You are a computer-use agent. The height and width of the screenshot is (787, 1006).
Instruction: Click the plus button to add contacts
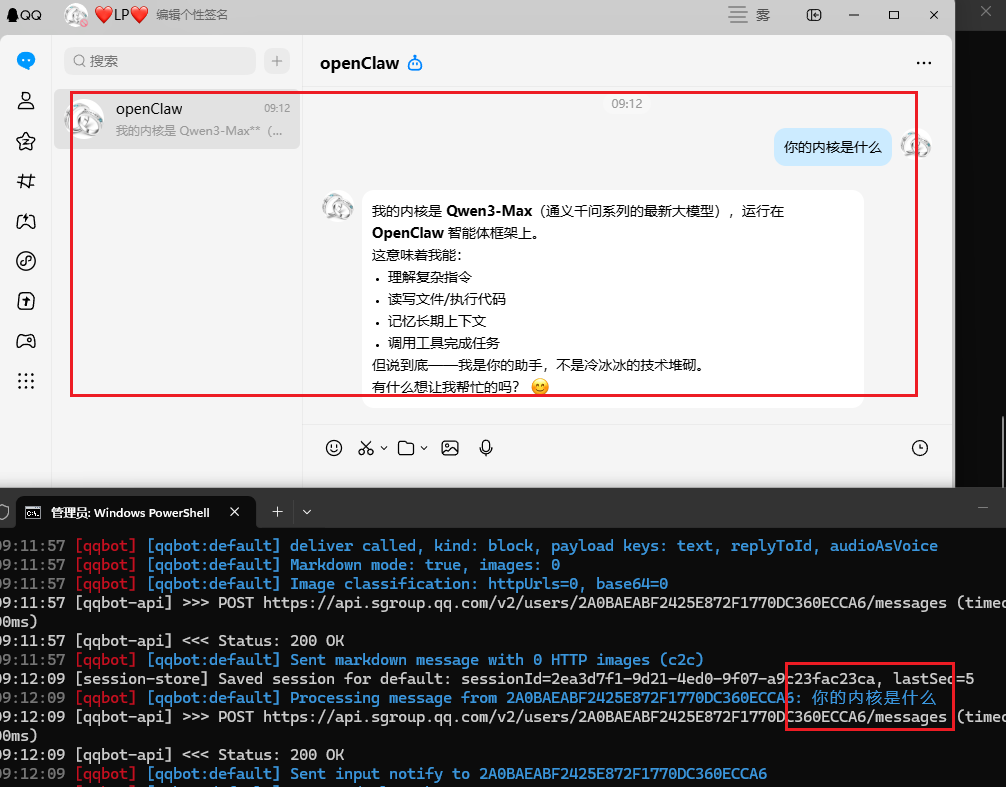(276, 61)
